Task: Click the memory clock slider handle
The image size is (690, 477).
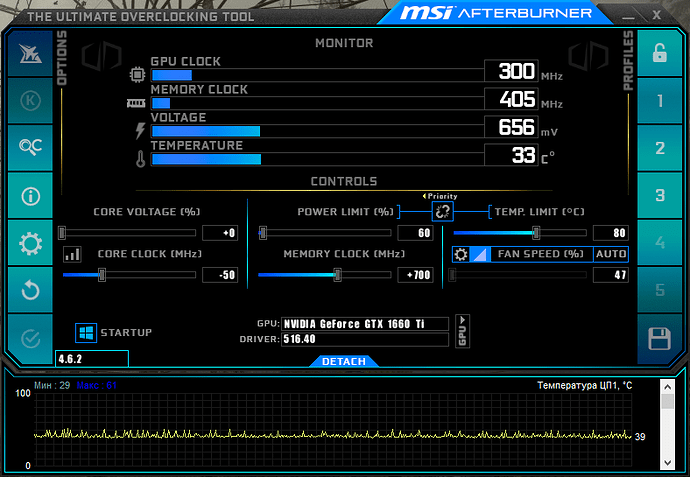Action: [x=338, y=275]
